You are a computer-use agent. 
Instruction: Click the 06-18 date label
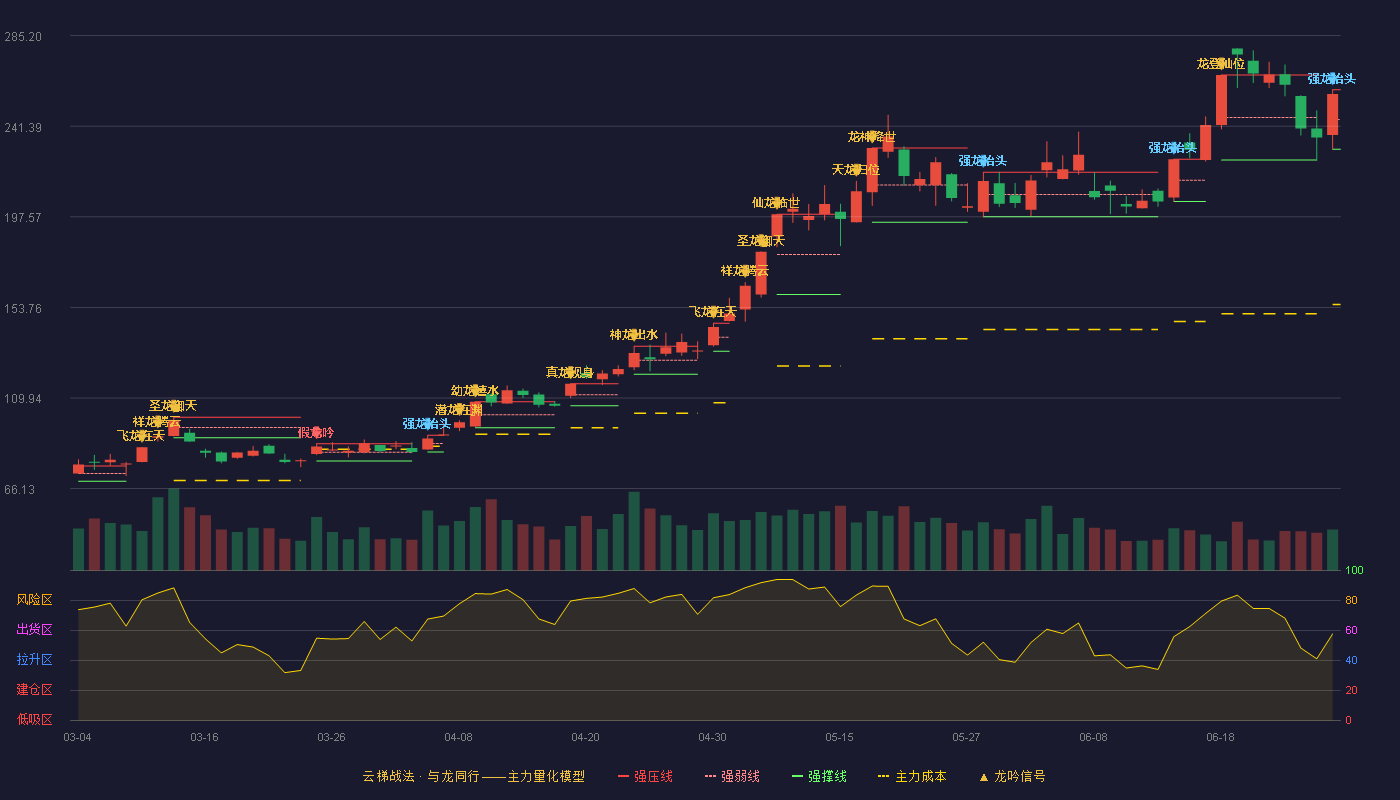click(x=1220, y=737)
